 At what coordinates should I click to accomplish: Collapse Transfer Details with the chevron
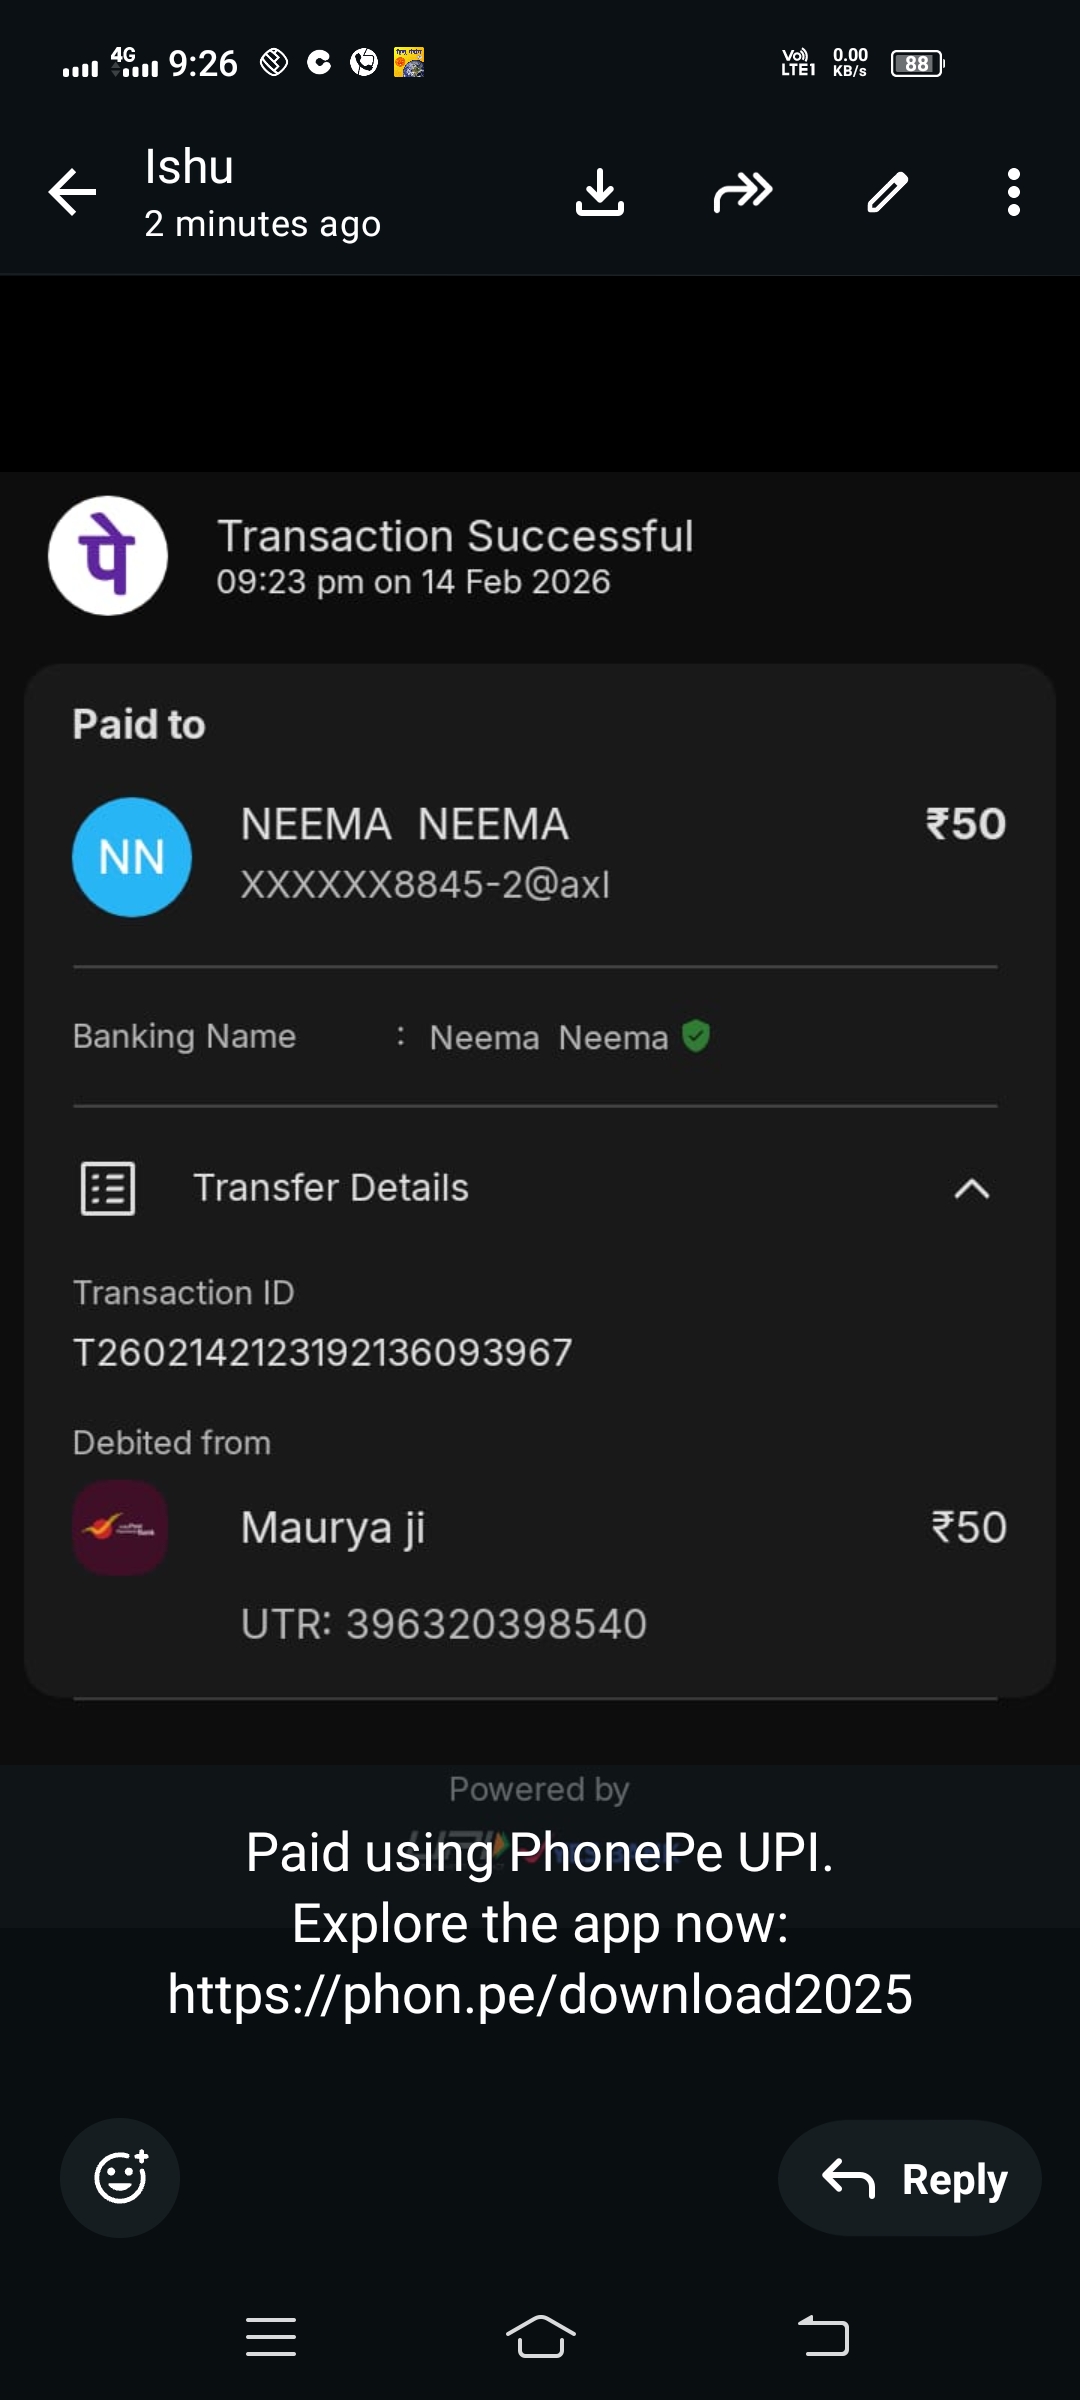coord(971,1189)
